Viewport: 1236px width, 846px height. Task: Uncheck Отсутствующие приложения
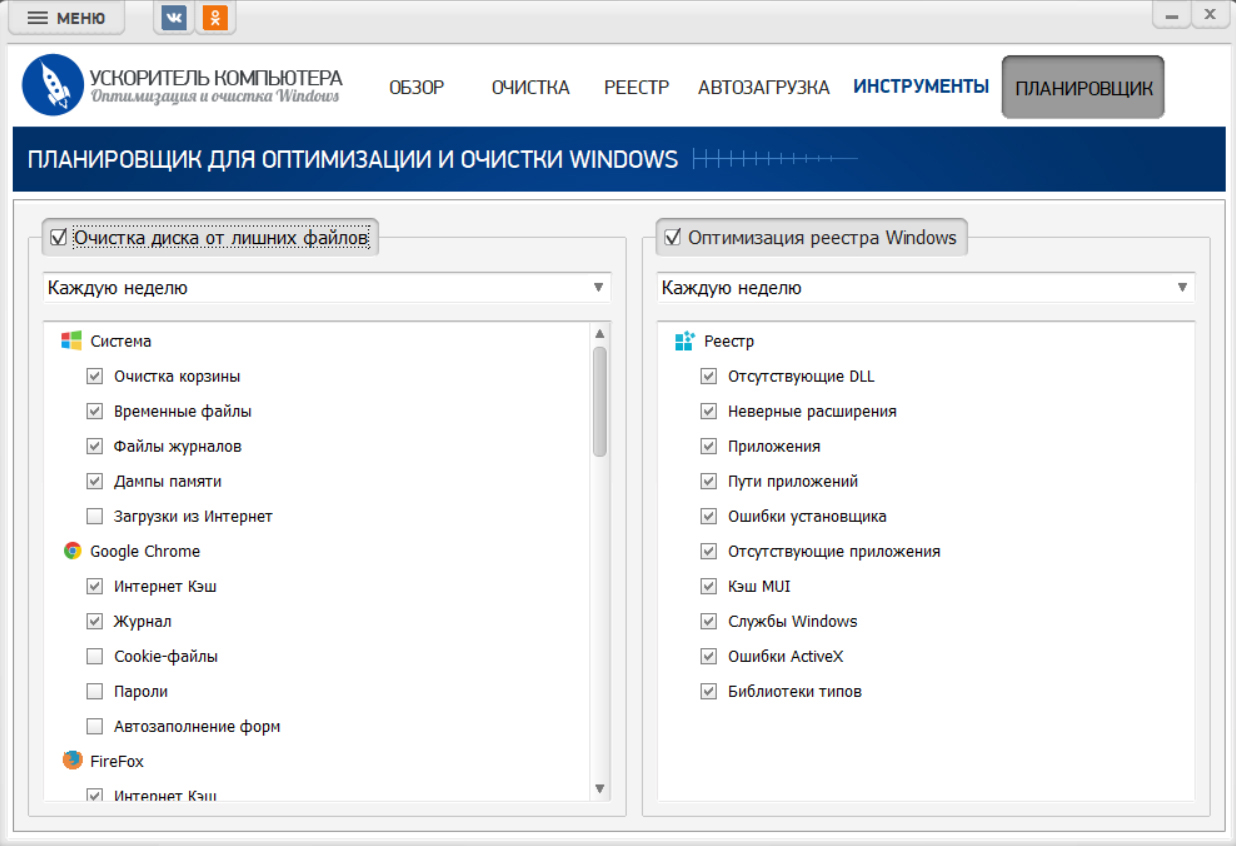pyautogui.click(x=709, y=552)
